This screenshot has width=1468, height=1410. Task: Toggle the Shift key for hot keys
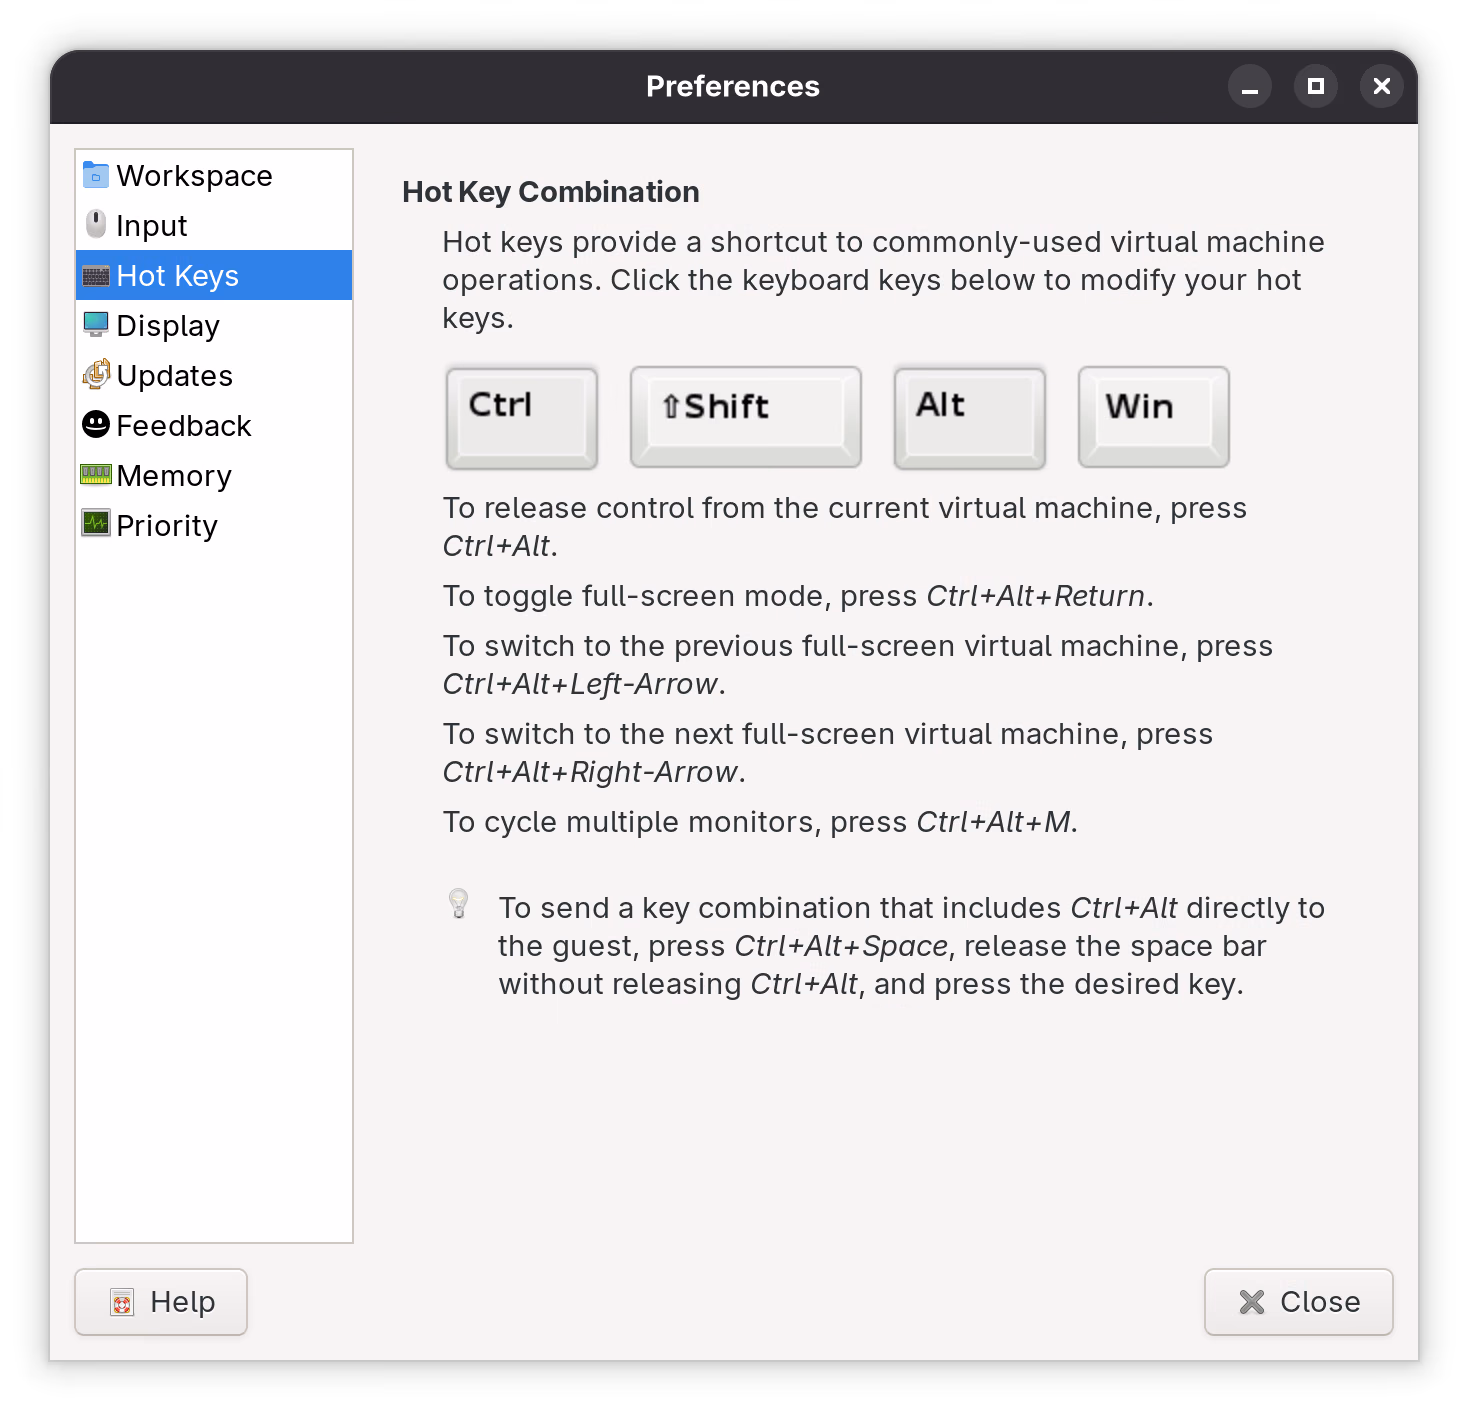pyautogui.click(x=744, y=417)
